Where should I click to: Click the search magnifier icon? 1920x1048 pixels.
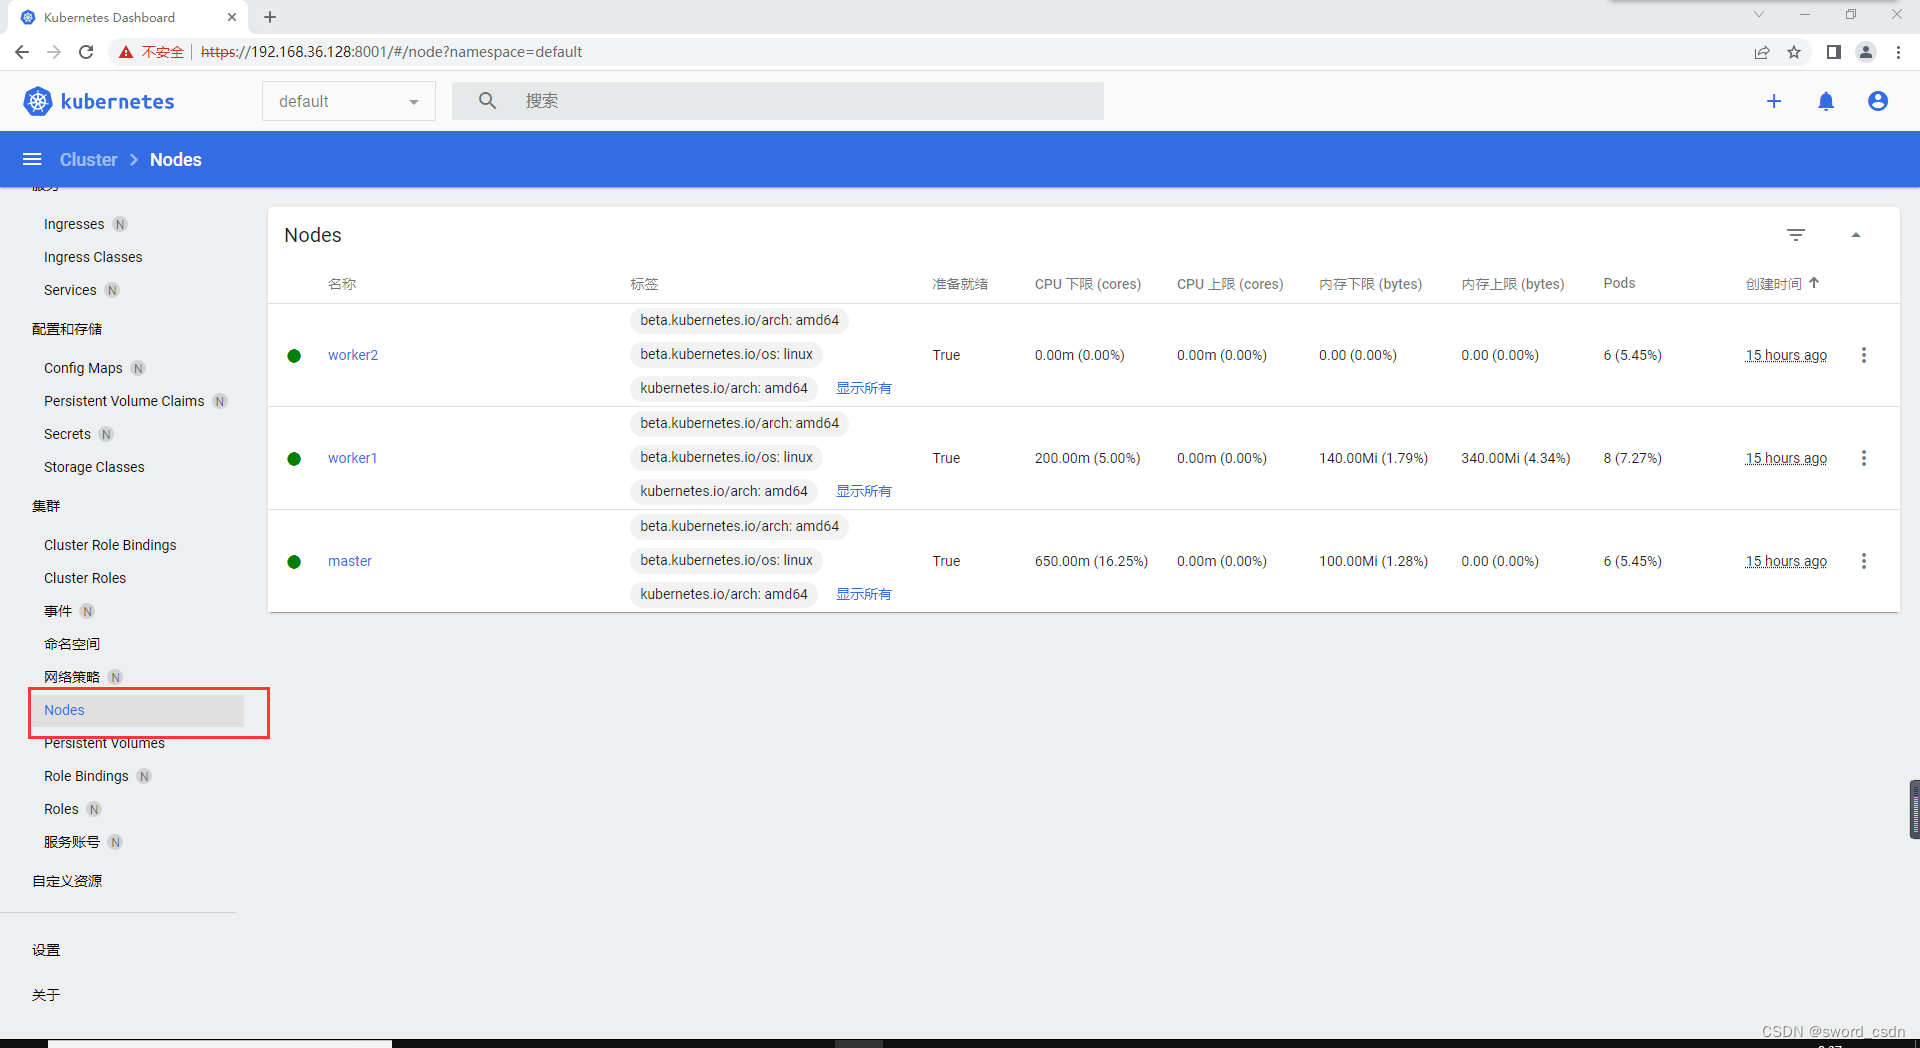487,101
